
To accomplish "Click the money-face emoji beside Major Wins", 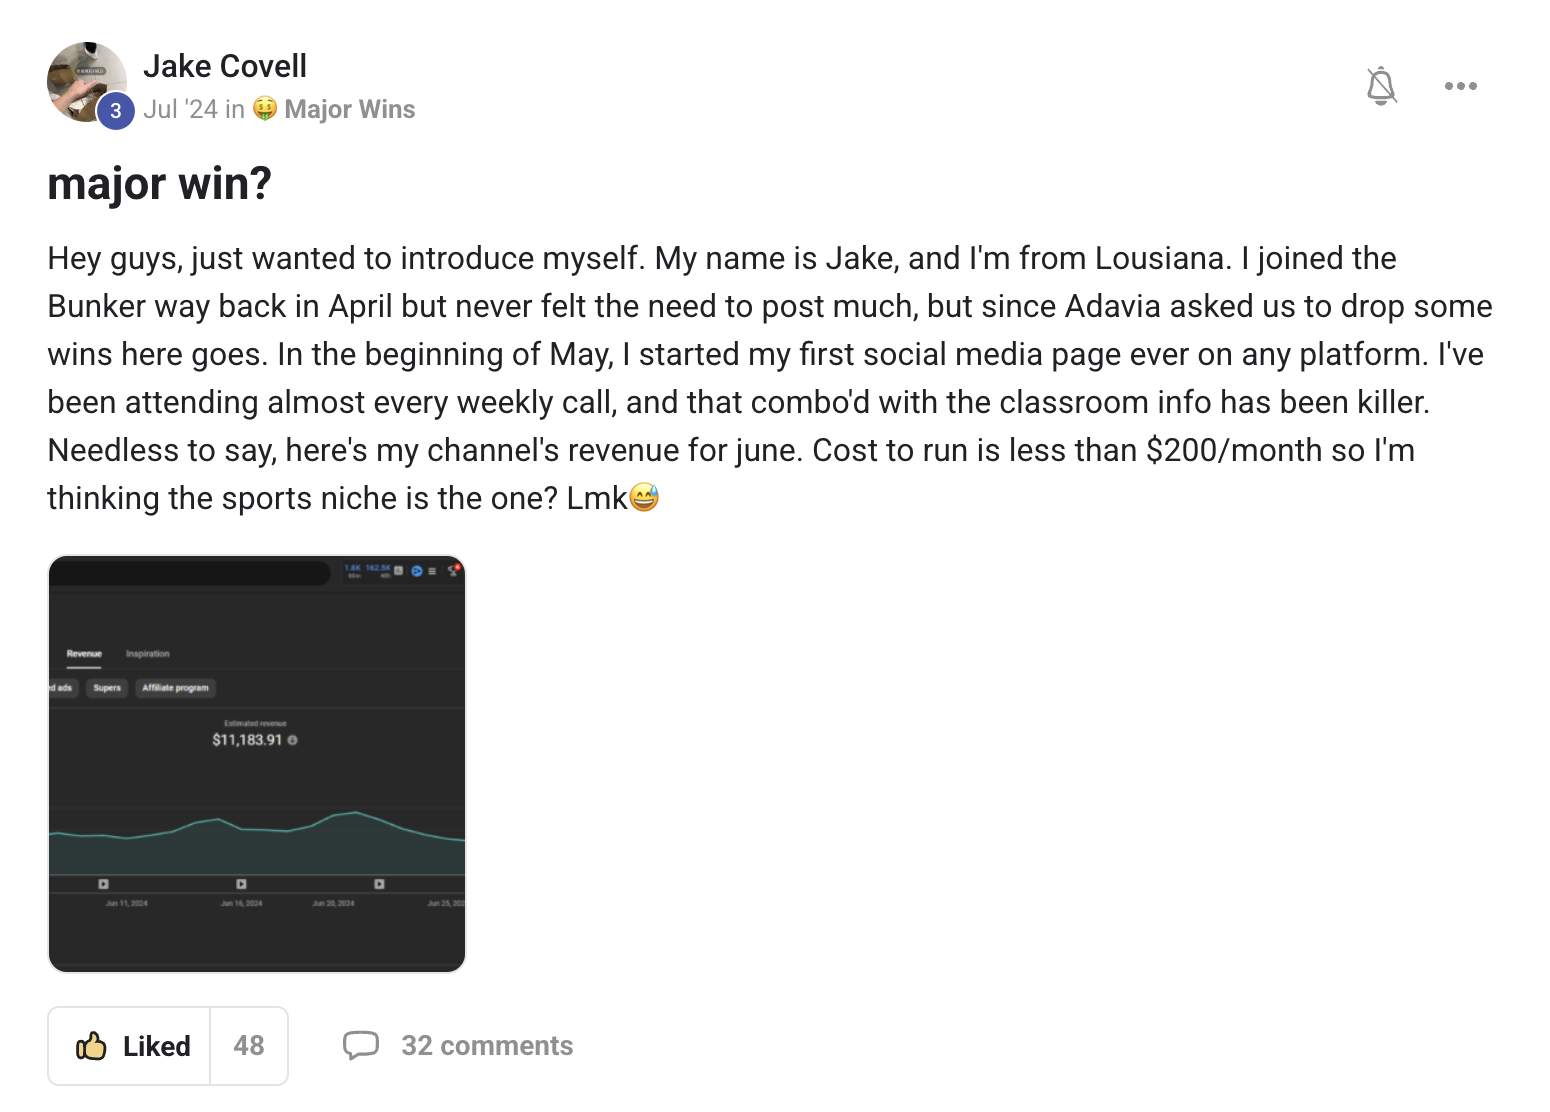I will pyautogui.click(x=264, y=108).
